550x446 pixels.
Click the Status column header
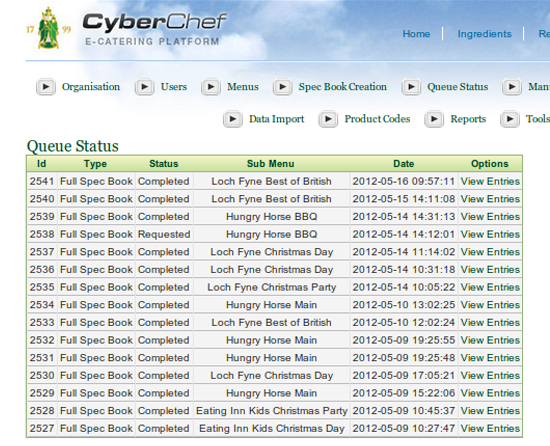pos(164,164)
